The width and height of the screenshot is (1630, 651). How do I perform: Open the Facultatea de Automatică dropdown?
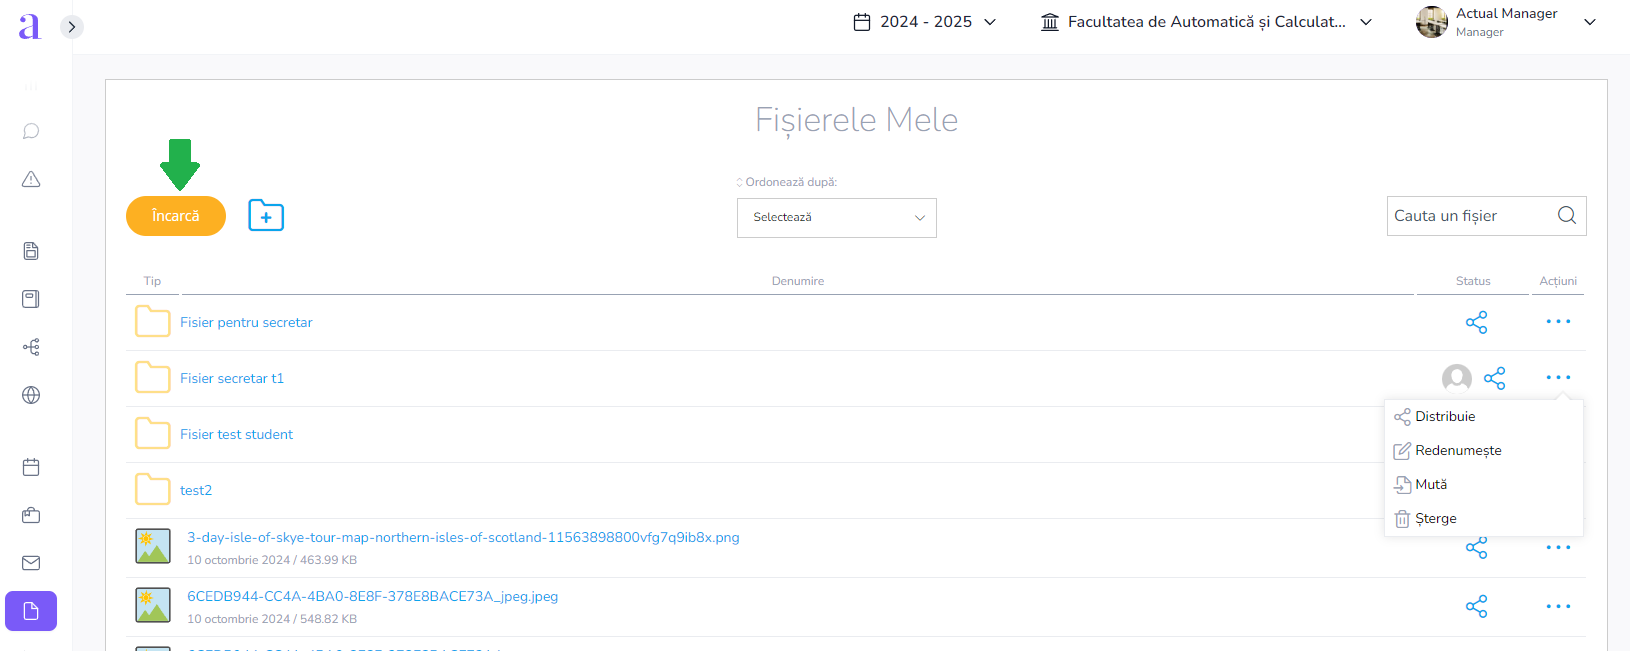coord(1206,22)
